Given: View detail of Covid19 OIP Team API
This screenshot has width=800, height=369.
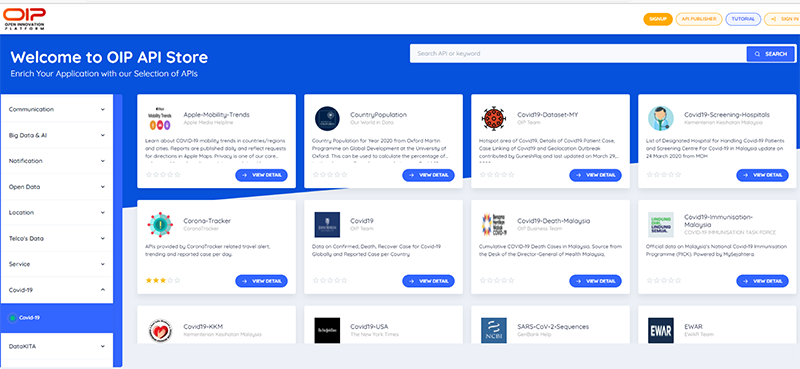Looking at the screenshot, I should pos(428,281).
